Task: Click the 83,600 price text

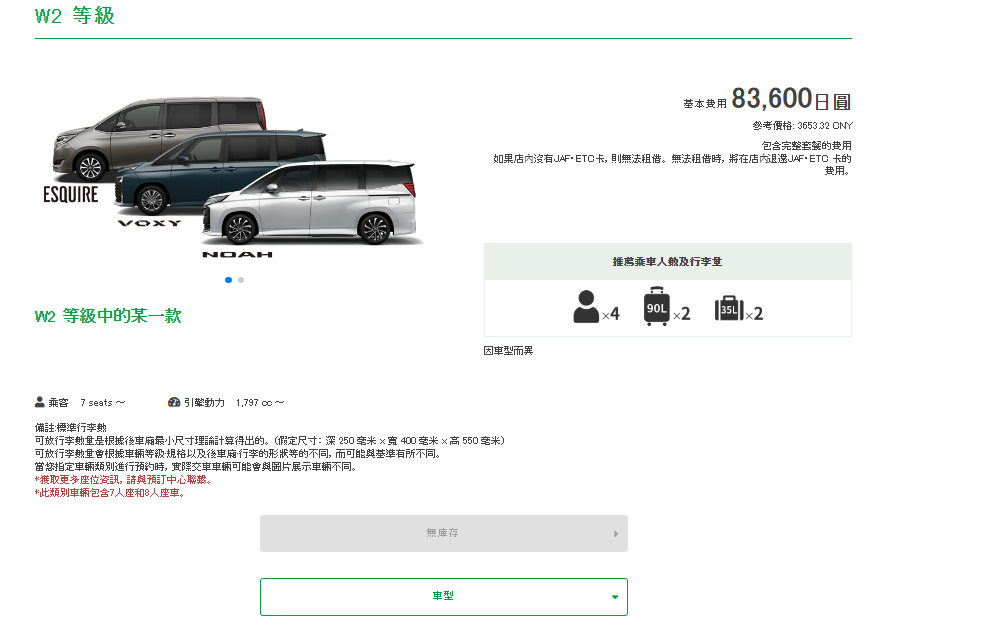Action: click(x=771, y=98)
